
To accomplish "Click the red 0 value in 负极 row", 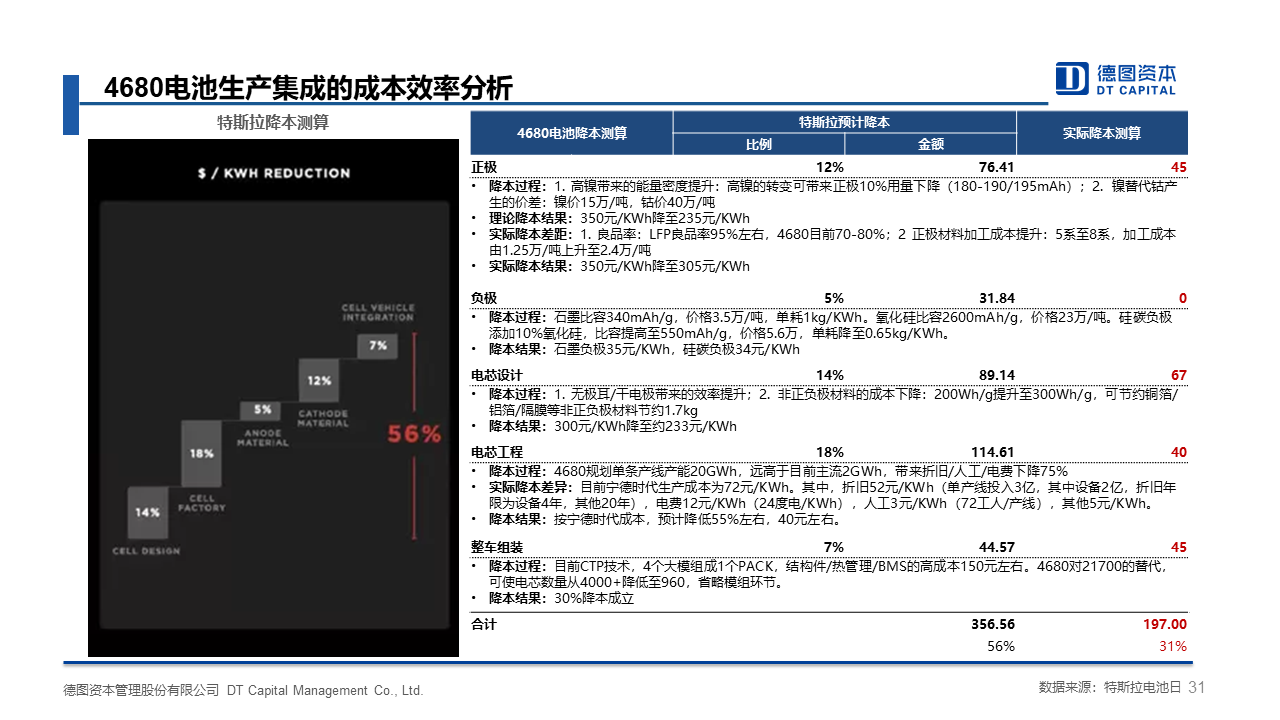I will (x=1183, y=298).
